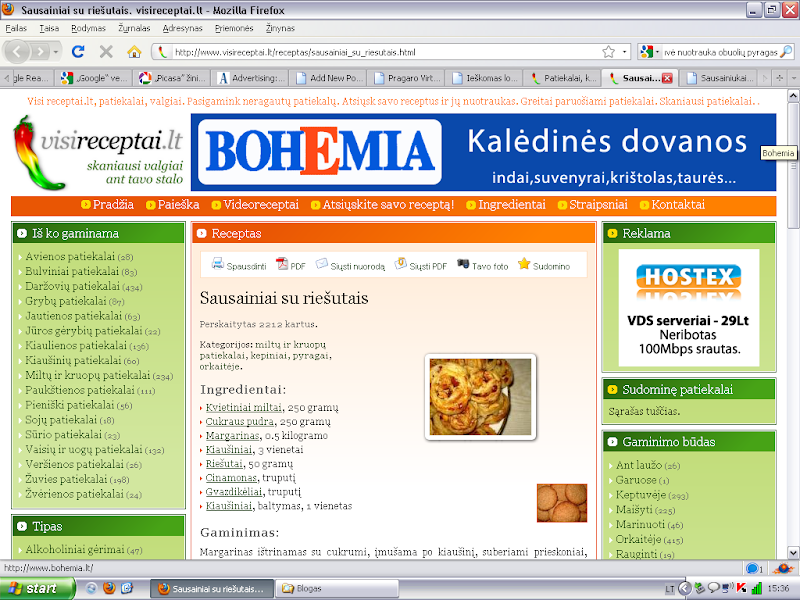This screenshot has width=800, height=600.
Task: Open the Windows start button
Action: point(36,588)
